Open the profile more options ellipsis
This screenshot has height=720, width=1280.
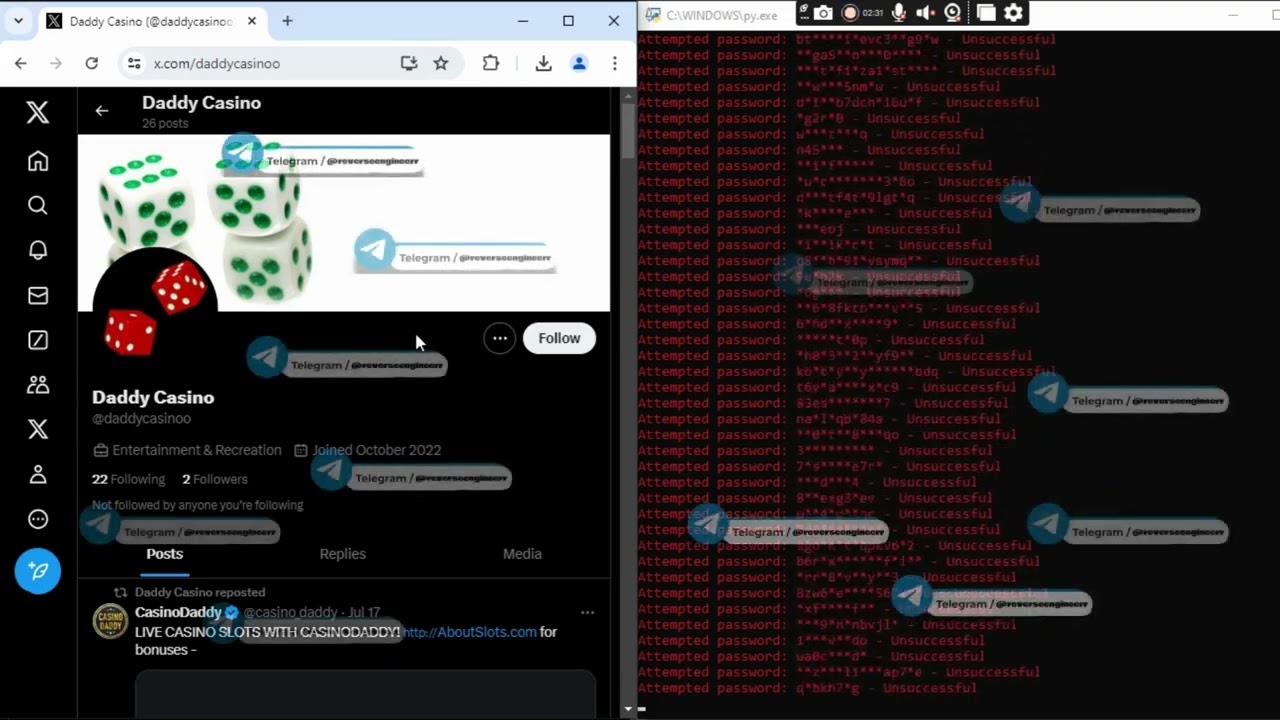pos(499,338)
